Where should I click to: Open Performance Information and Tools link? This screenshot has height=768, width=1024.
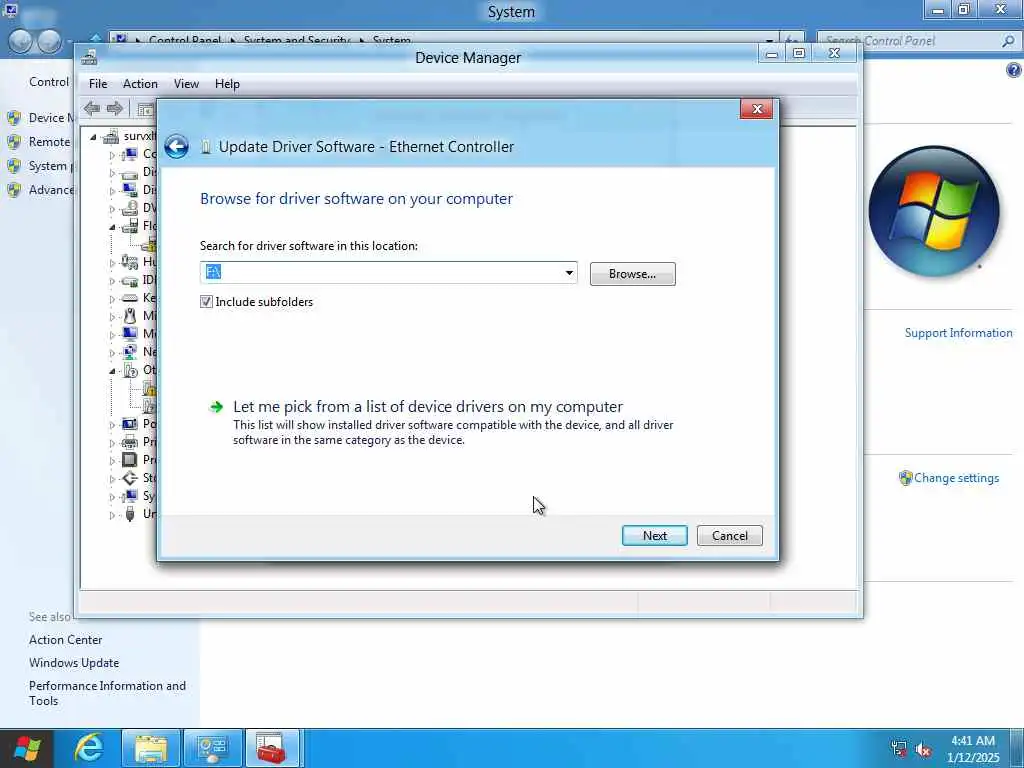tap(107, 693)
